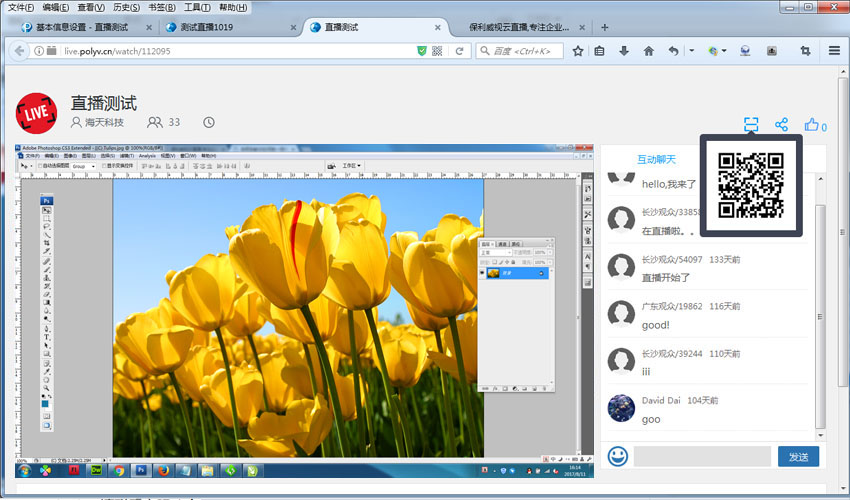
Task: Click the bookmark star icon in toolbar
Action: [x=578, y=51]
